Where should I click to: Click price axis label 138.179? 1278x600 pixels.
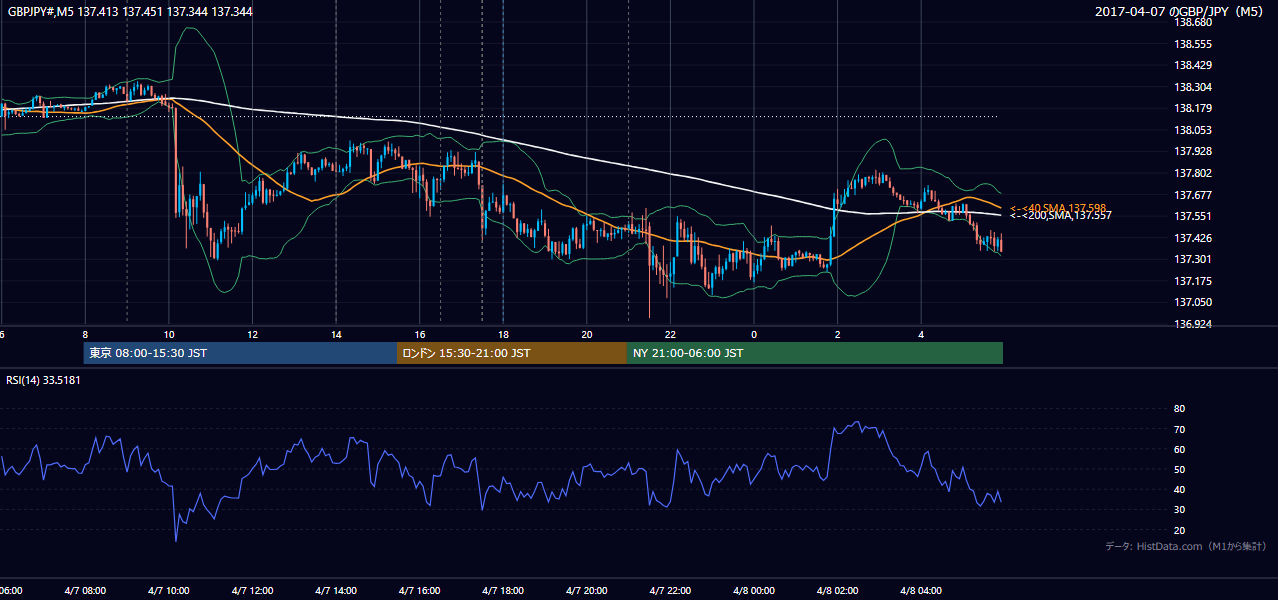click(1193, 109)
